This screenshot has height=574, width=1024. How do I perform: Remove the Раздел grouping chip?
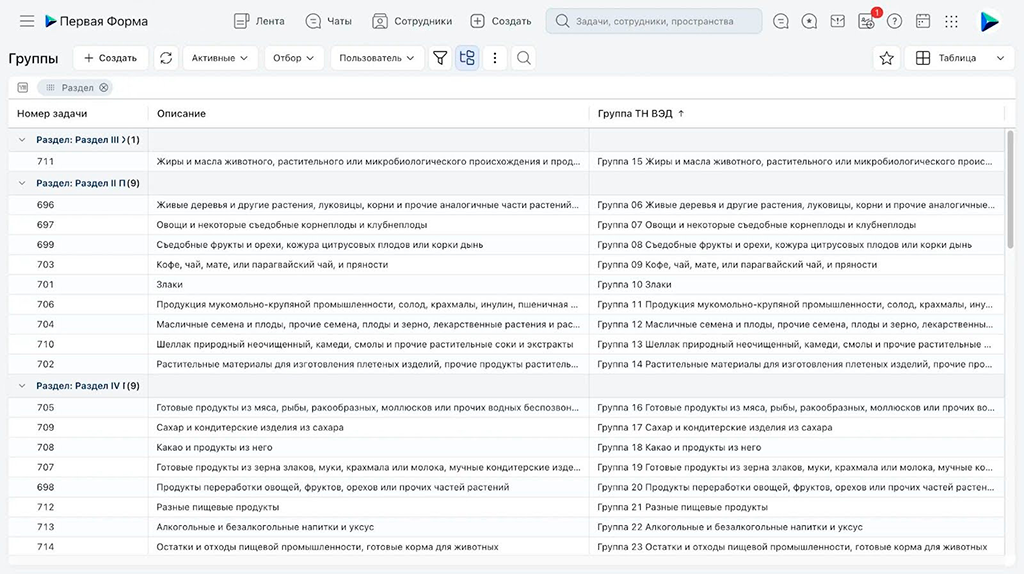[x=104, y=88]
